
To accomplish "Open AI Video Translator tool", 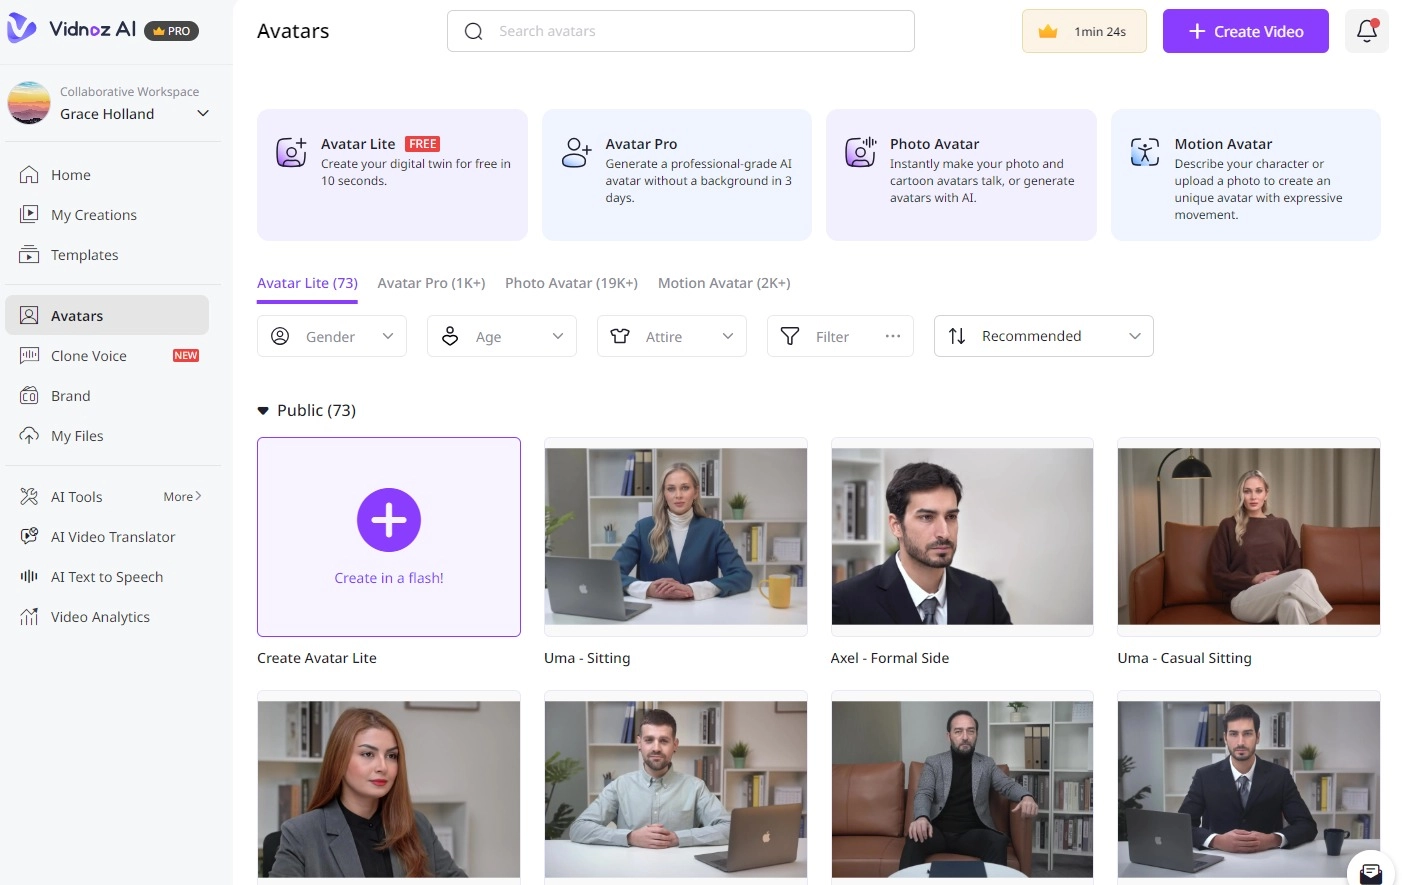I will click(x=112, y=537).
